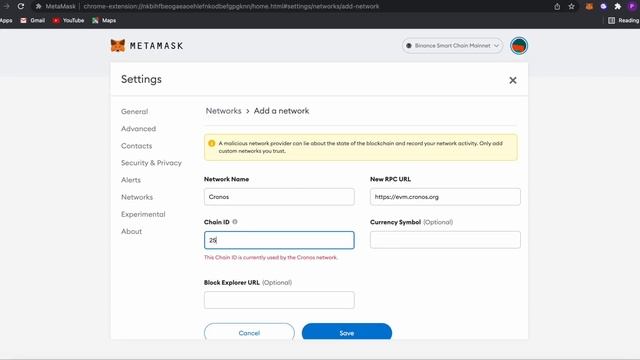This screenshot has height=360, width=640.
Task: Open Contacts settings tab
Action: click(x=136, y=146)
